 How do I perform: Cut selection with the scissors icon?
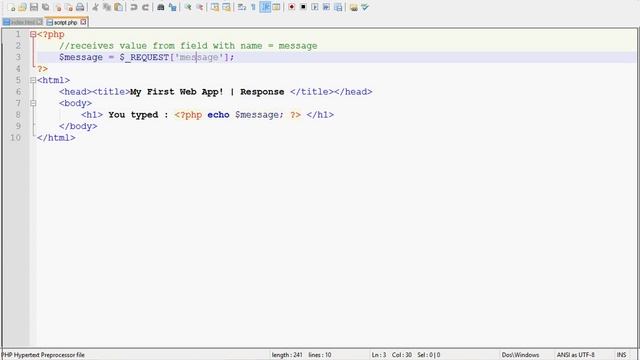coord(95,7)
